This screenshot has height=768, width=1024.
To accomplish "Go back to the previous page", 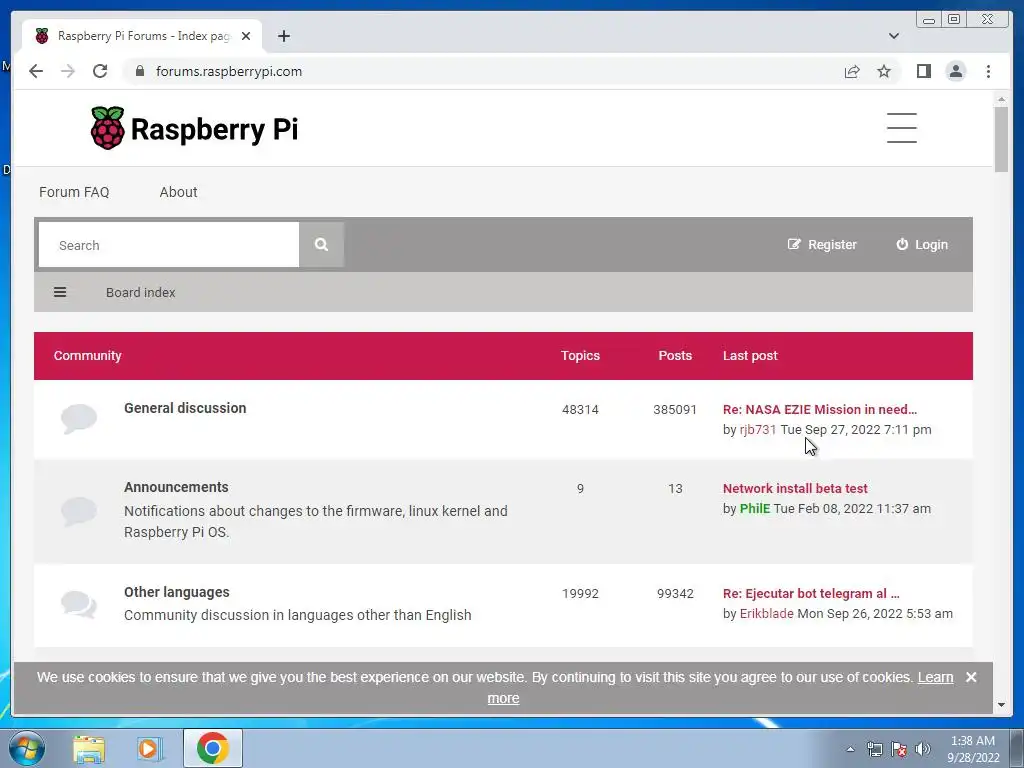I will (36, 71).
